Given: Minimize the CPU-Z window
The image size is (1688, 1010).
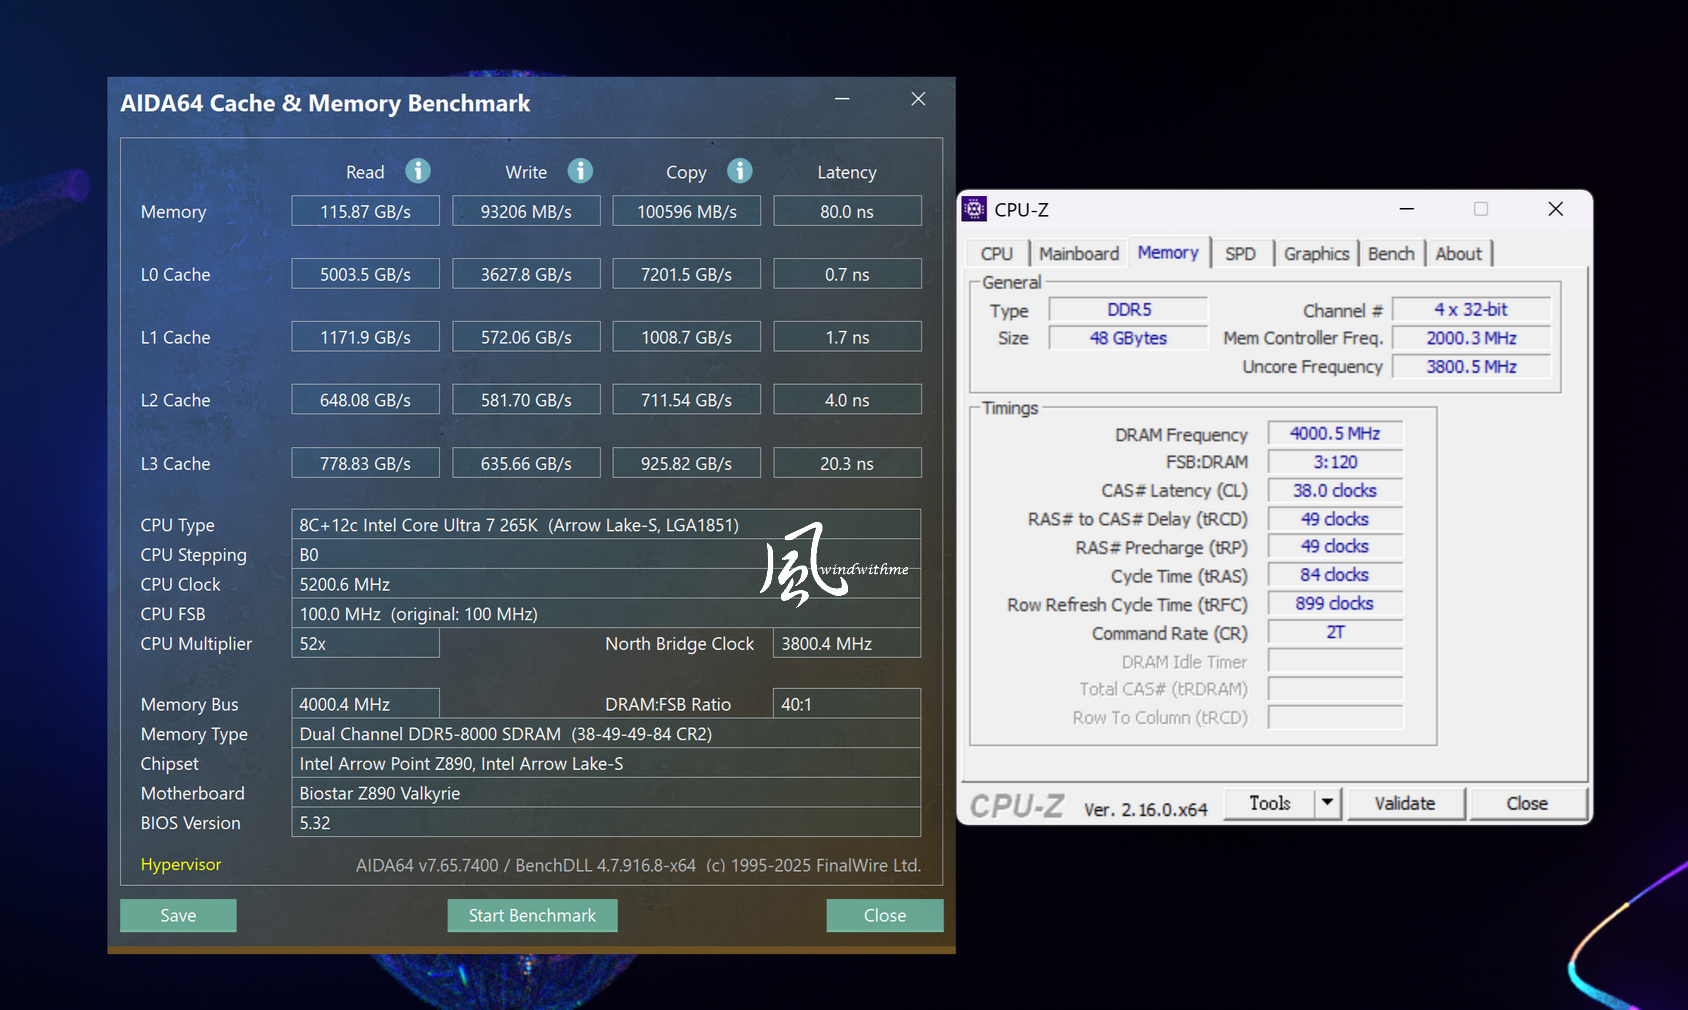Looking at the screenshot, I should tap(1406, 209).
